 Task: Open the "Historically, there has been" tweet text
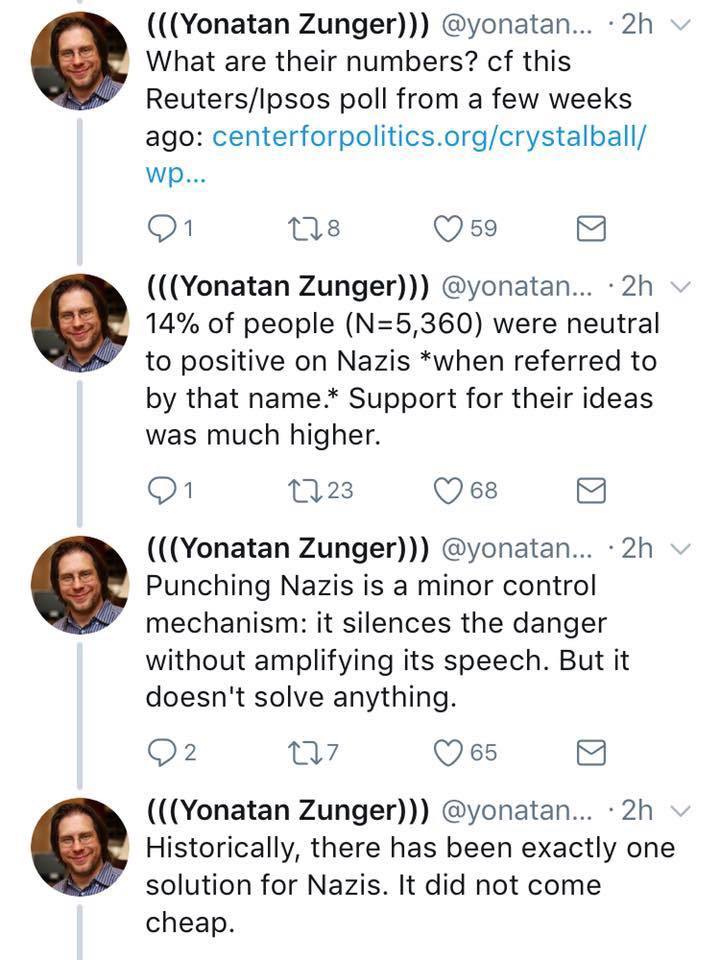[x=400, y=886]
